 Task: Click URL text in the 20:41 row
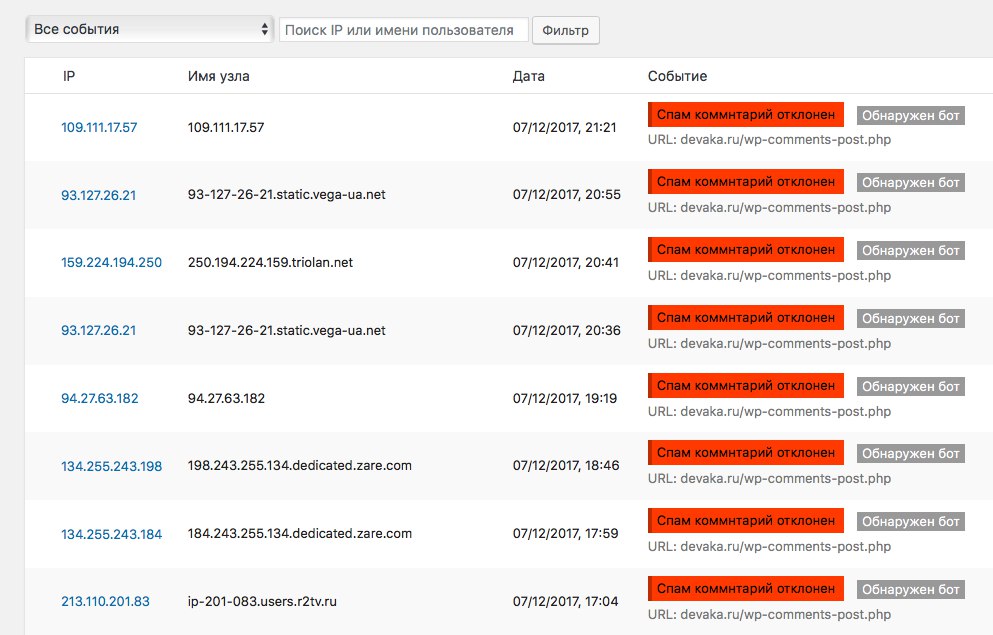[x=769, y=275]
